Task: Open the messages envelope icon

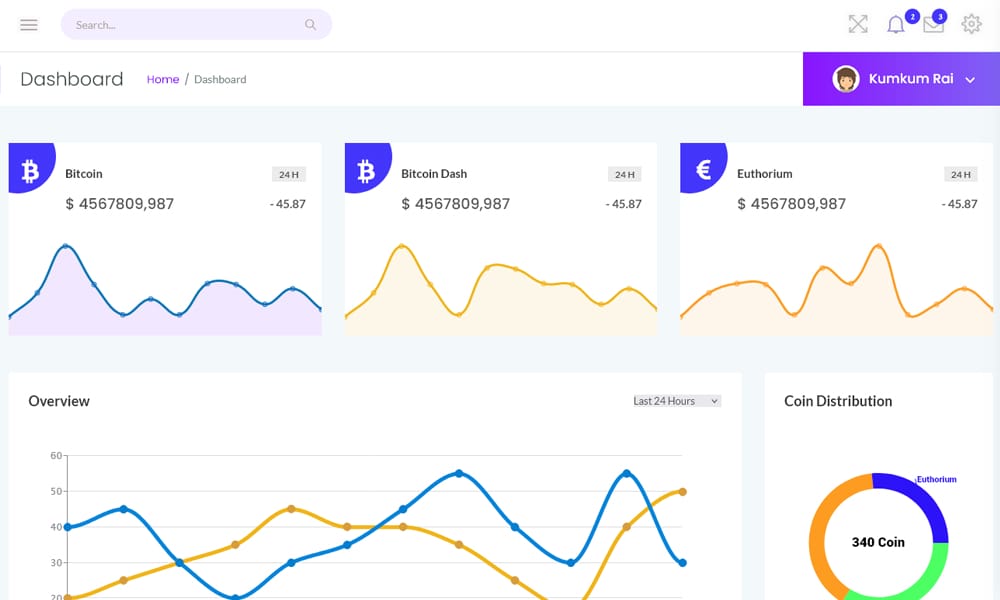Action: (x=933, y=23)
